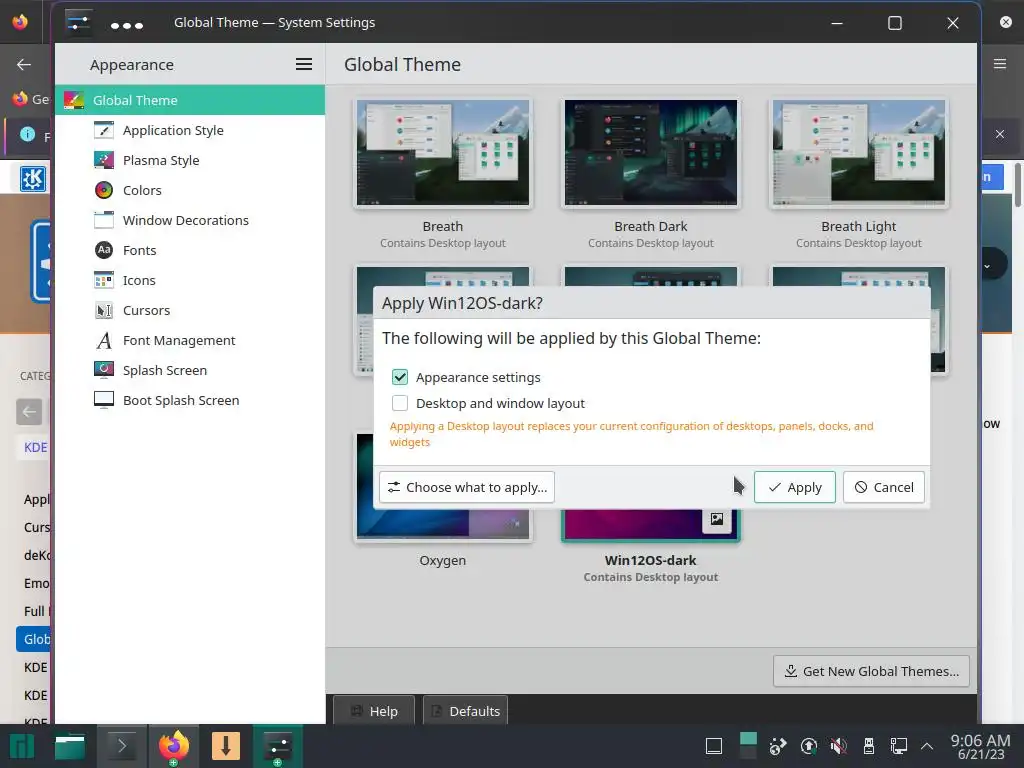Click the Colors color-wheel icon

coord(104,190)
